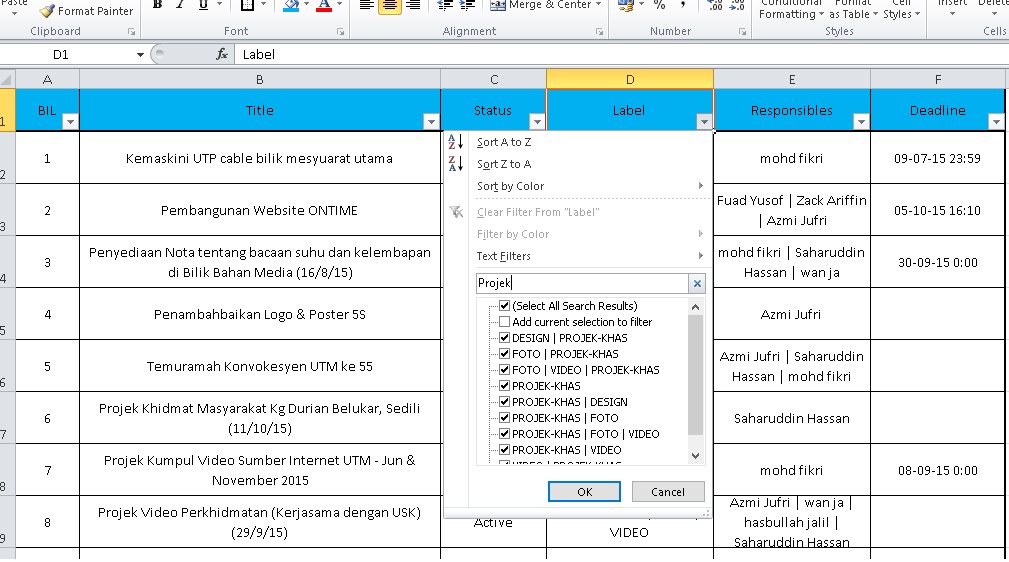The image size is (1009, 562).
Task: Select column B header
Action: 260,79
